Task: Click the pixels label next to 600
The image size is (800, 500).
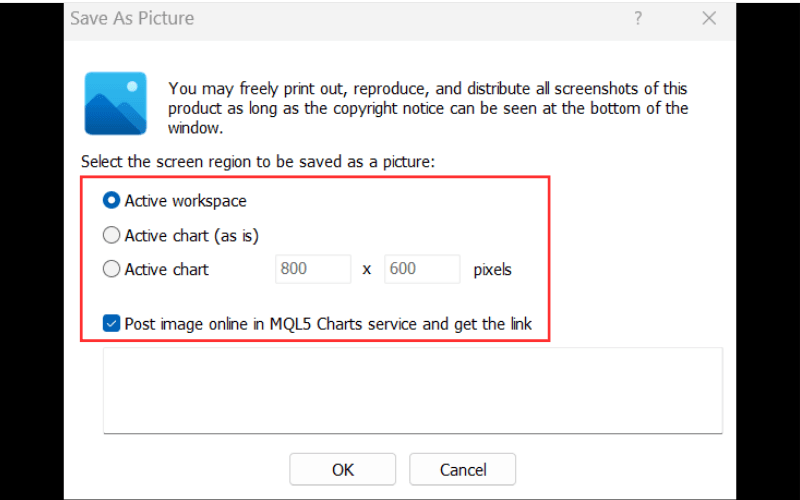Action: (x=492, y=269)
